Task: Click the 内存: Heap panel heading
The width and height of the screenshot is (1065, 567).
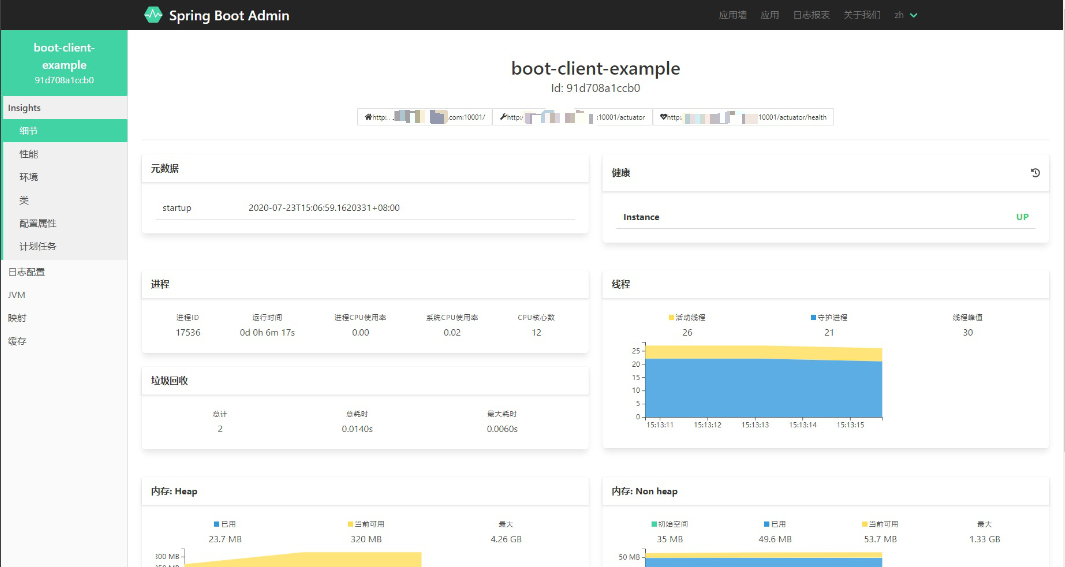Action: pyautogui.click(x=174, y=491)
